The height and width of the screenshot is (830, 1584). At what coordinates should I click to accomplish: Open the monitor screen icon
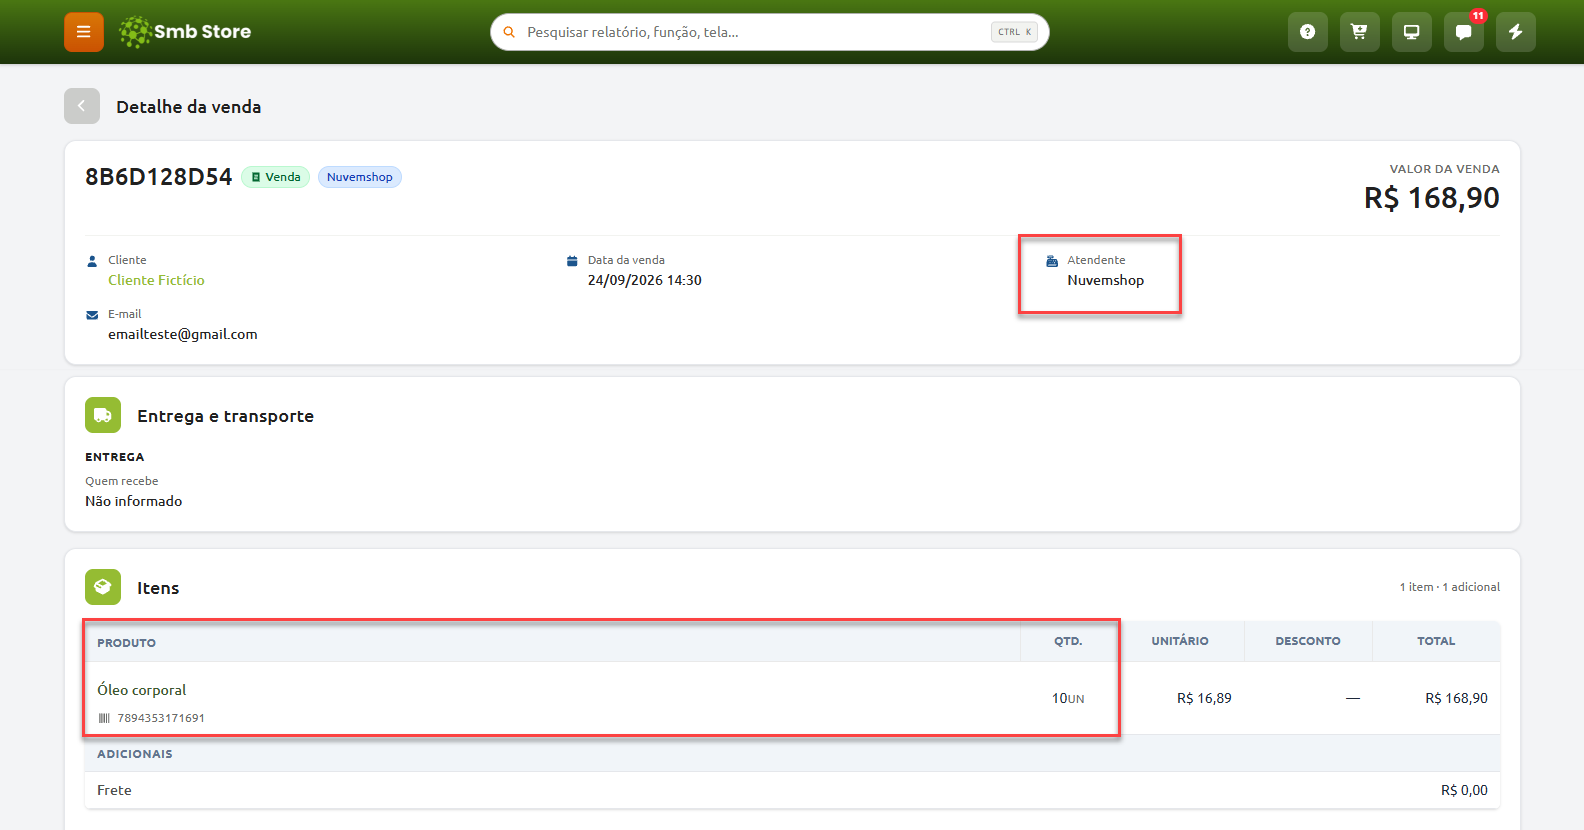point(1411,32)
